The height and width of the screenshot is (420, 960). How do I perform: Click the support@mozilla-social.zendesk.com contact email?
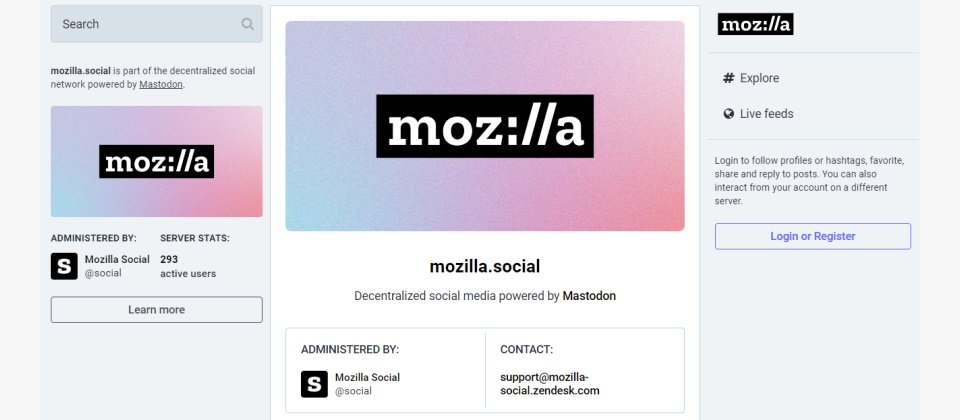(550, 384)
